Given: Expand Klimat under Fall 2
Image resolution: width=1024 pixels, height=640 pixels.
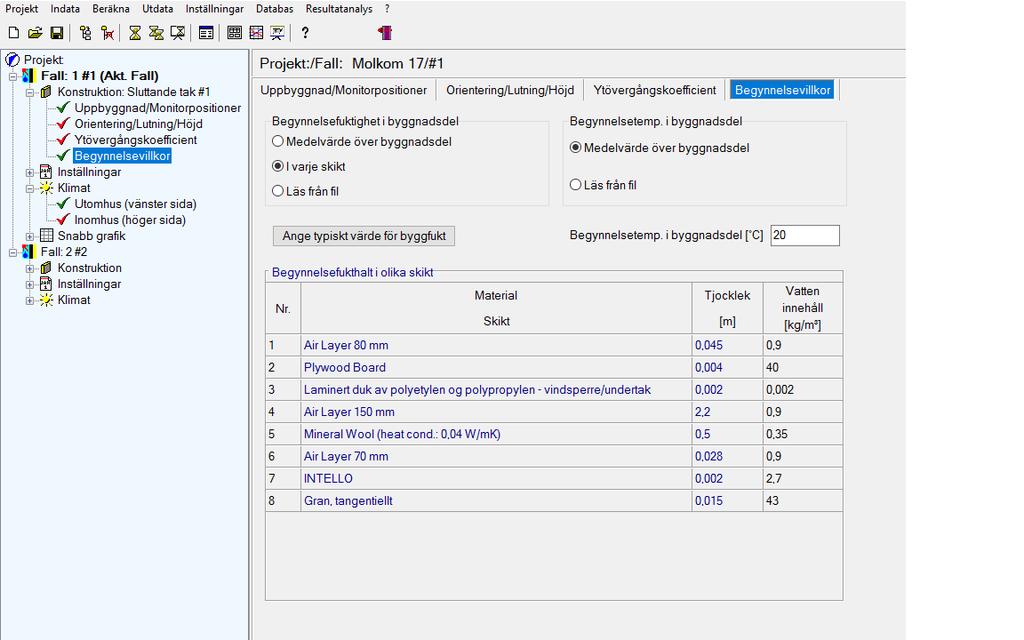Looking at the screenshot, I should click(x=30, y=300).
